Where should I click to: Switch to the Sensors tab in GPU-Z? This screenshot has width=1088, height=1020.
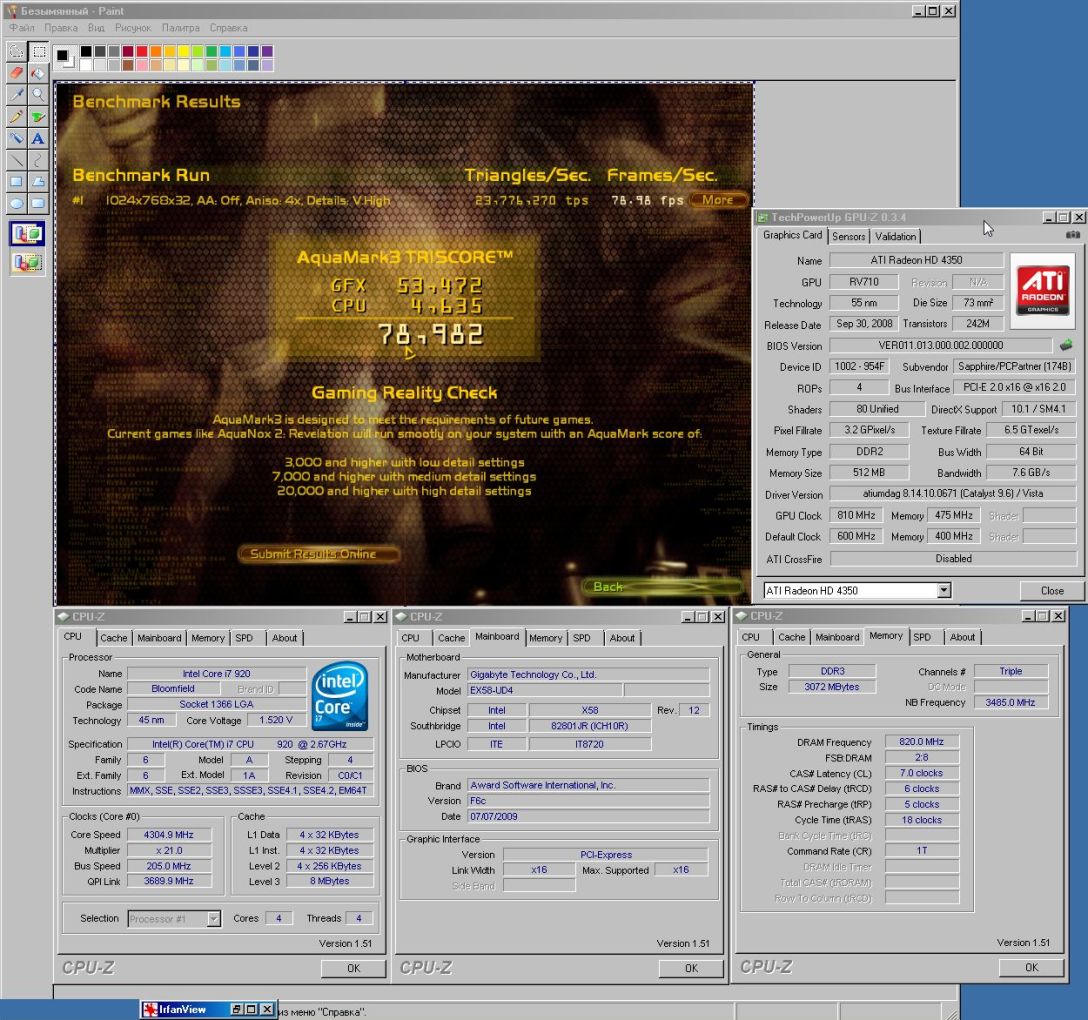click(848, 237)
